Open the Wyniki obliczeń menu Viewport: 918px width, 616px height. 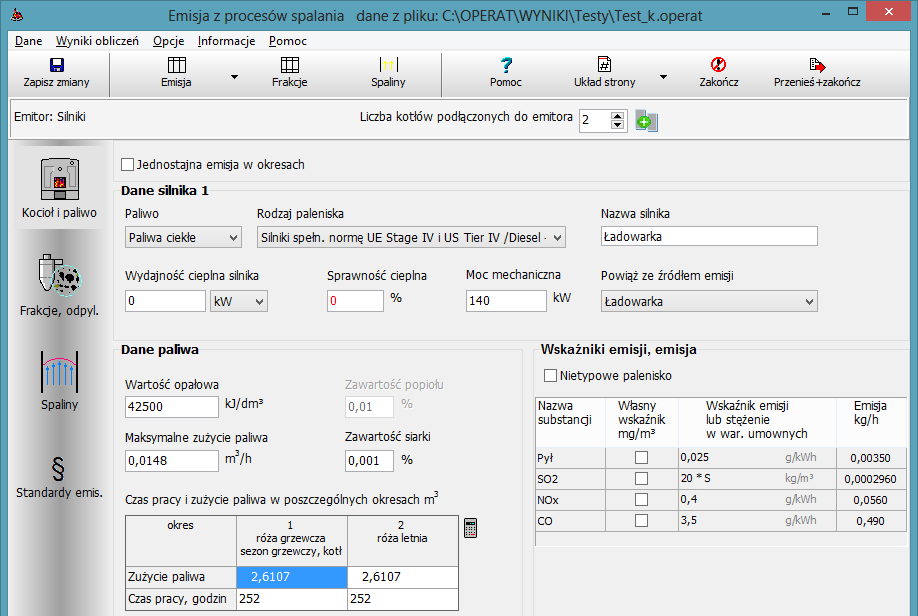[x=97, y=41]
